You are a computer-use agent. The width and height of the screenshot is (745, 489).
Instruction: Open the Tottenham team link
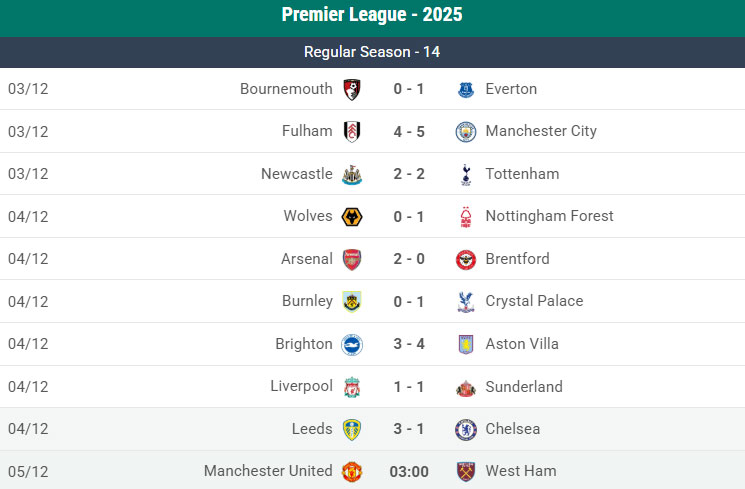pyautogui.click(x=522, y=174)
